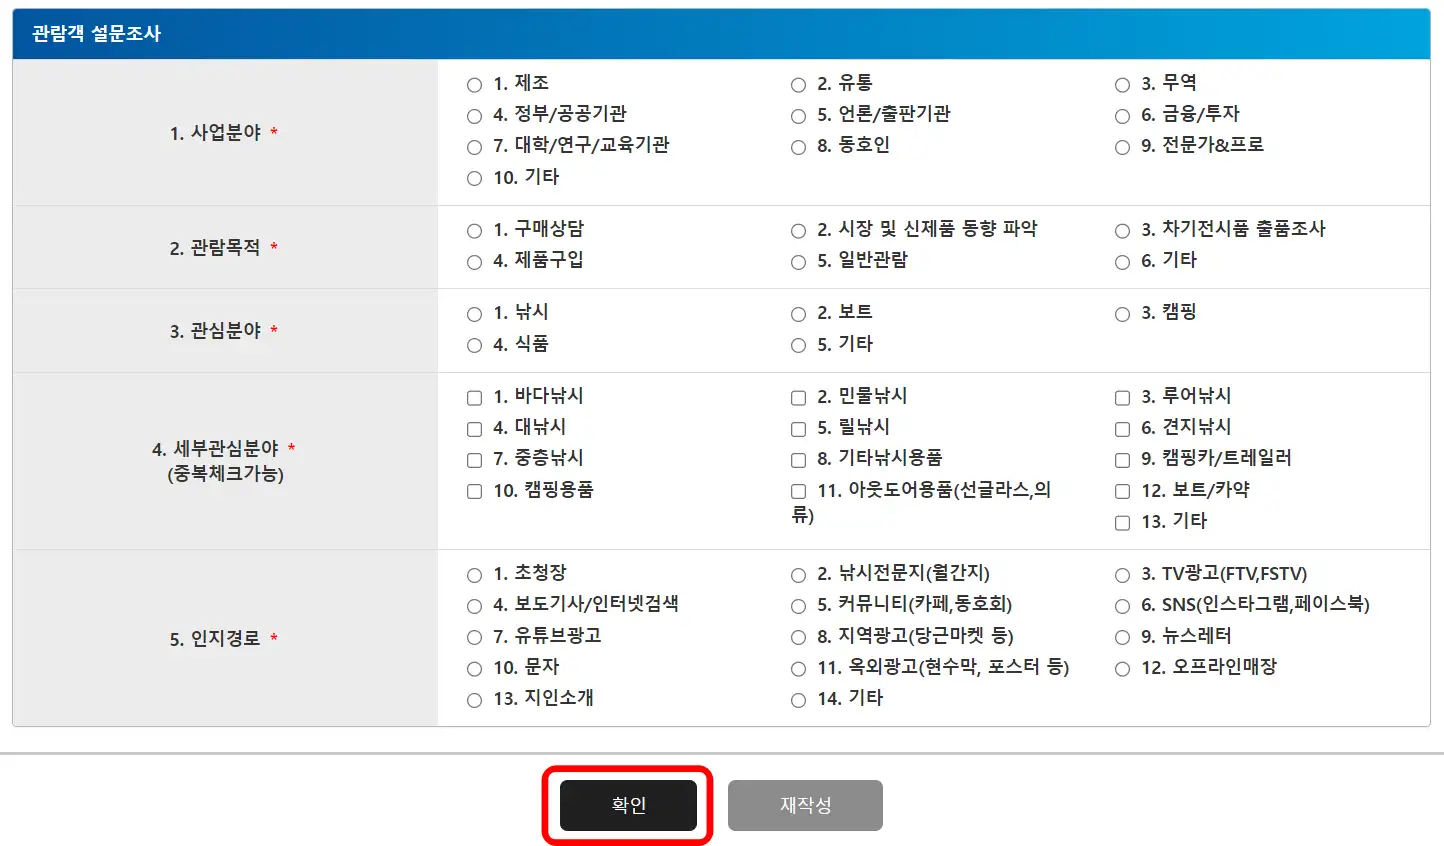Select '1. 제조' in 사업분야
This screenshot has height=846, width=1444.
tap(473, 84)
